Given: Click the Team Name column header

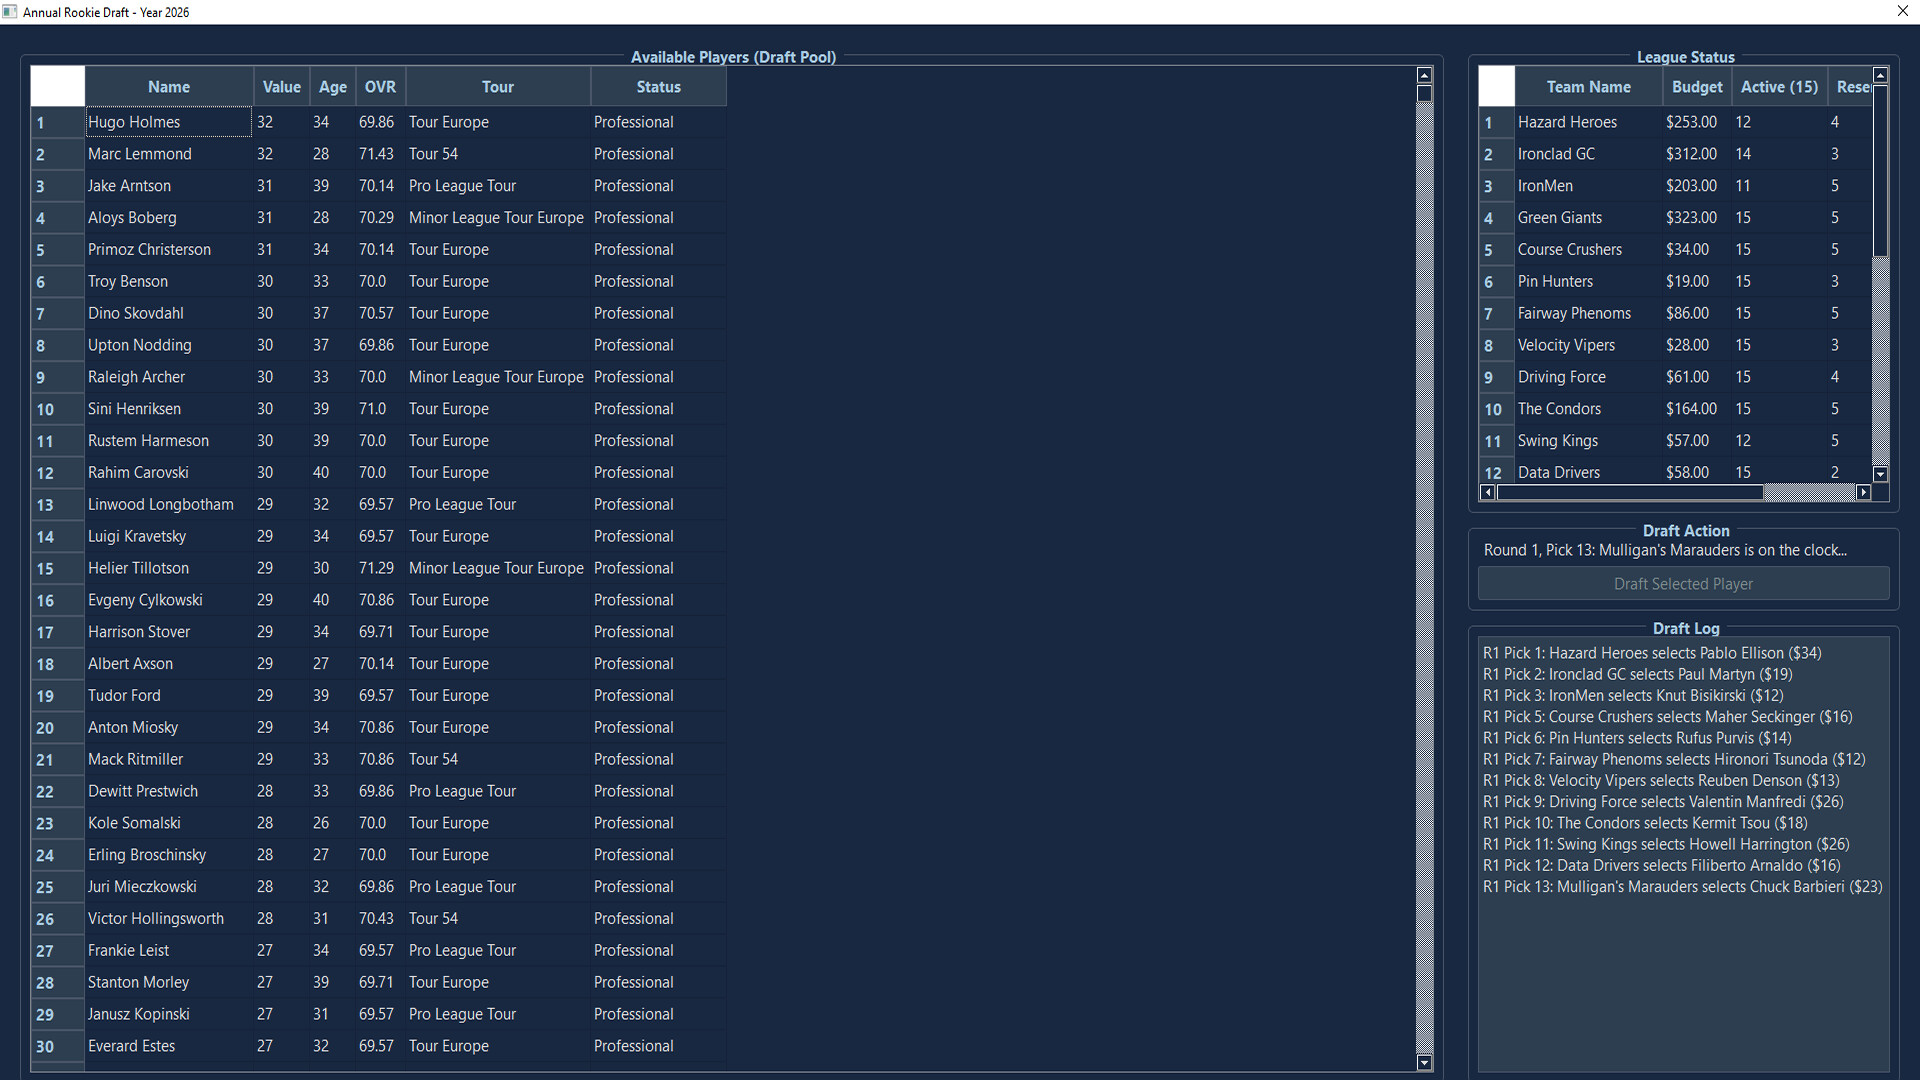Looking at the screenshot, I should pyautogui.click(x=1588, y=86).
